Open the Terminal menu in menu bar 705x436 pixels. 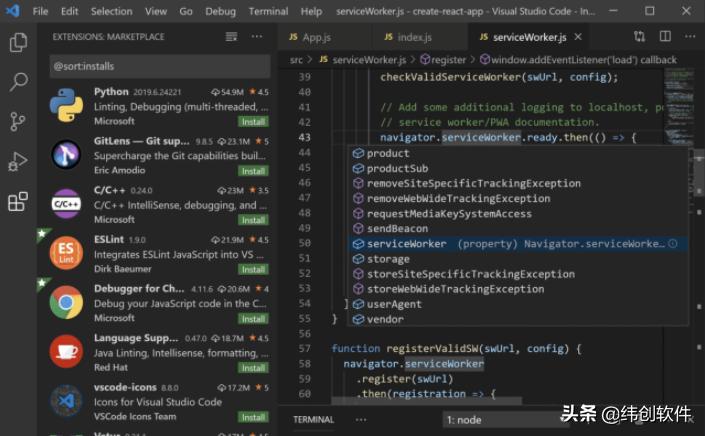(268, 11)
